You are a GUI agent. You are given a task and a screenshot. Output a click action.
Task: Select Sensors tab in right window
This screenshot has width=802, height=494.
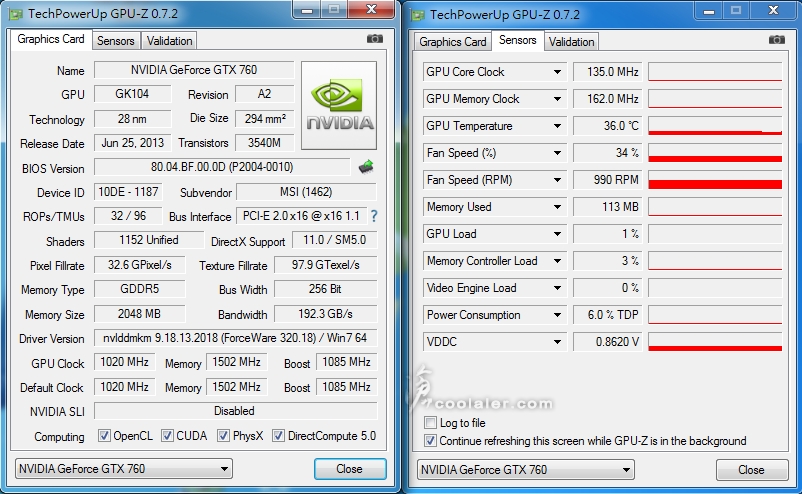click(518, 40)
